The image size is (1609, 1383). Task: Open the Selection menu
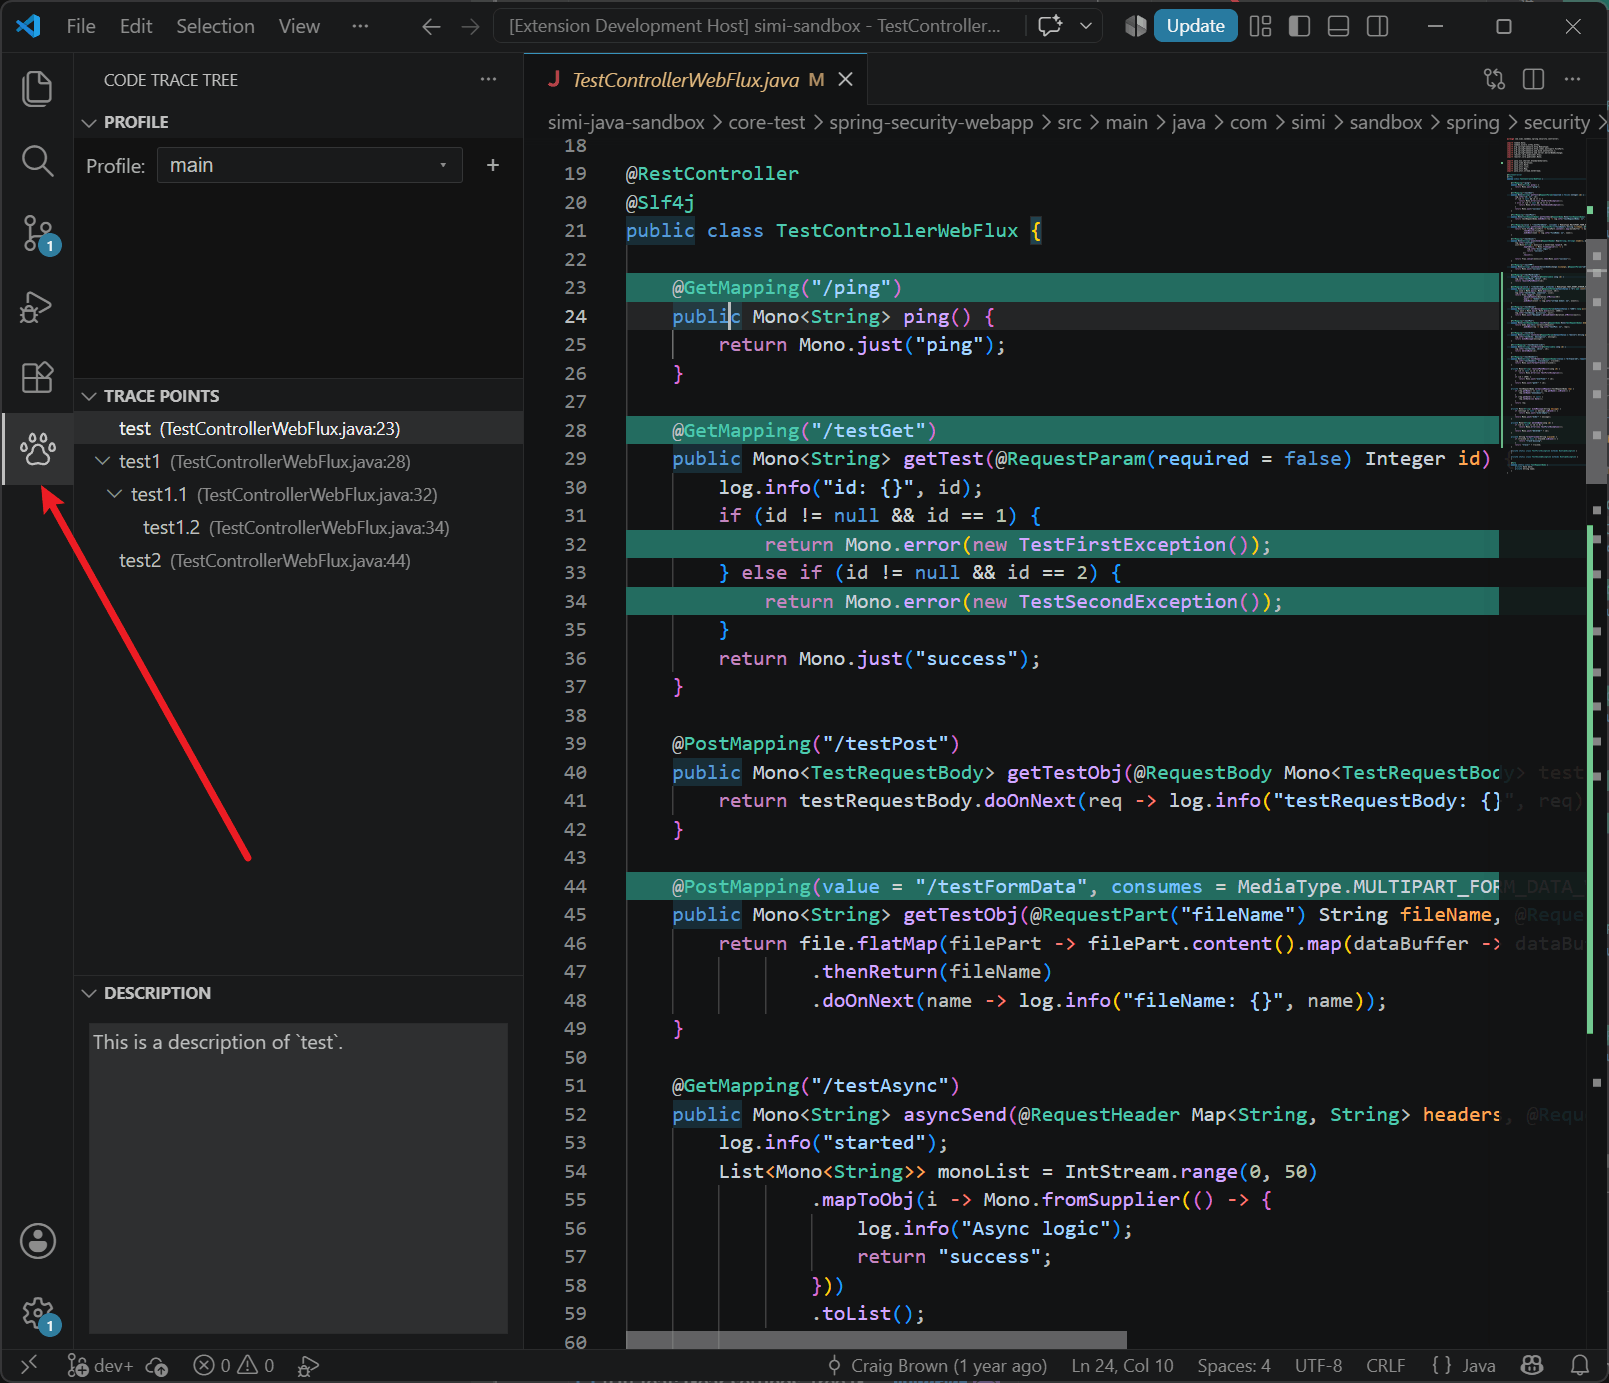(x=215, y=26)
